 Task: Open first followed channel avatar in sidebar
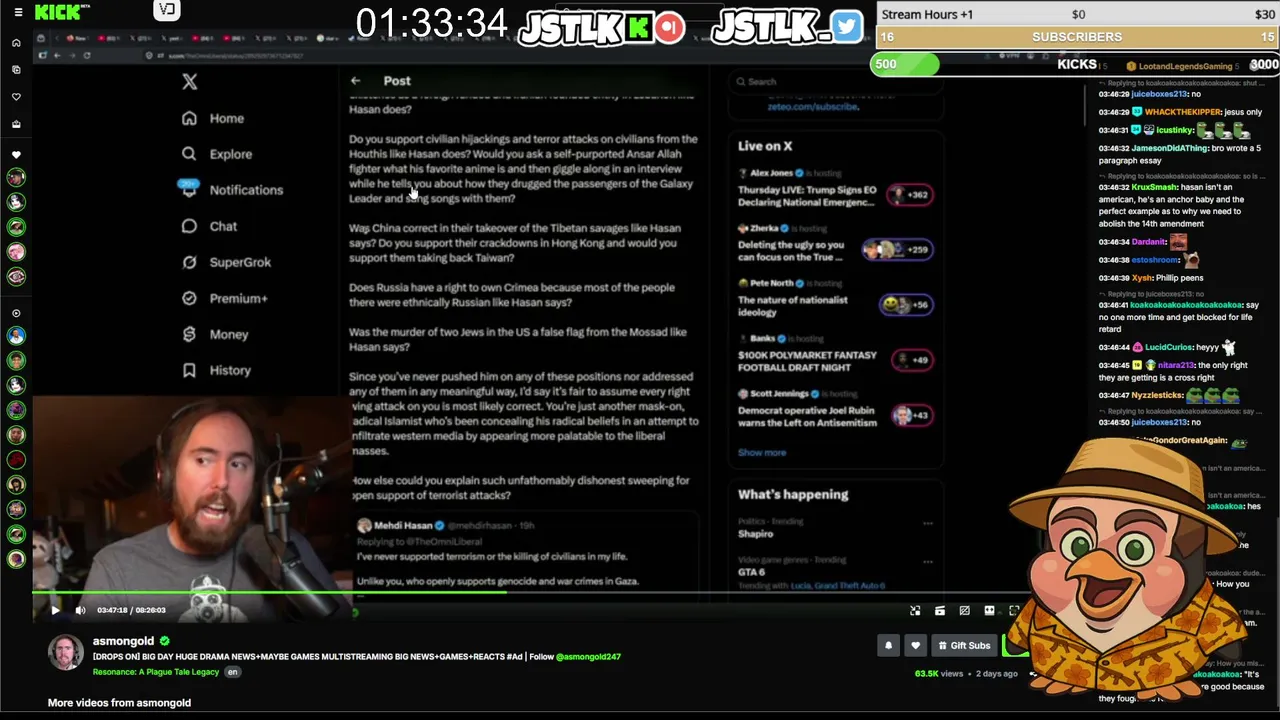pyautogui.click(x=16, y=177)
